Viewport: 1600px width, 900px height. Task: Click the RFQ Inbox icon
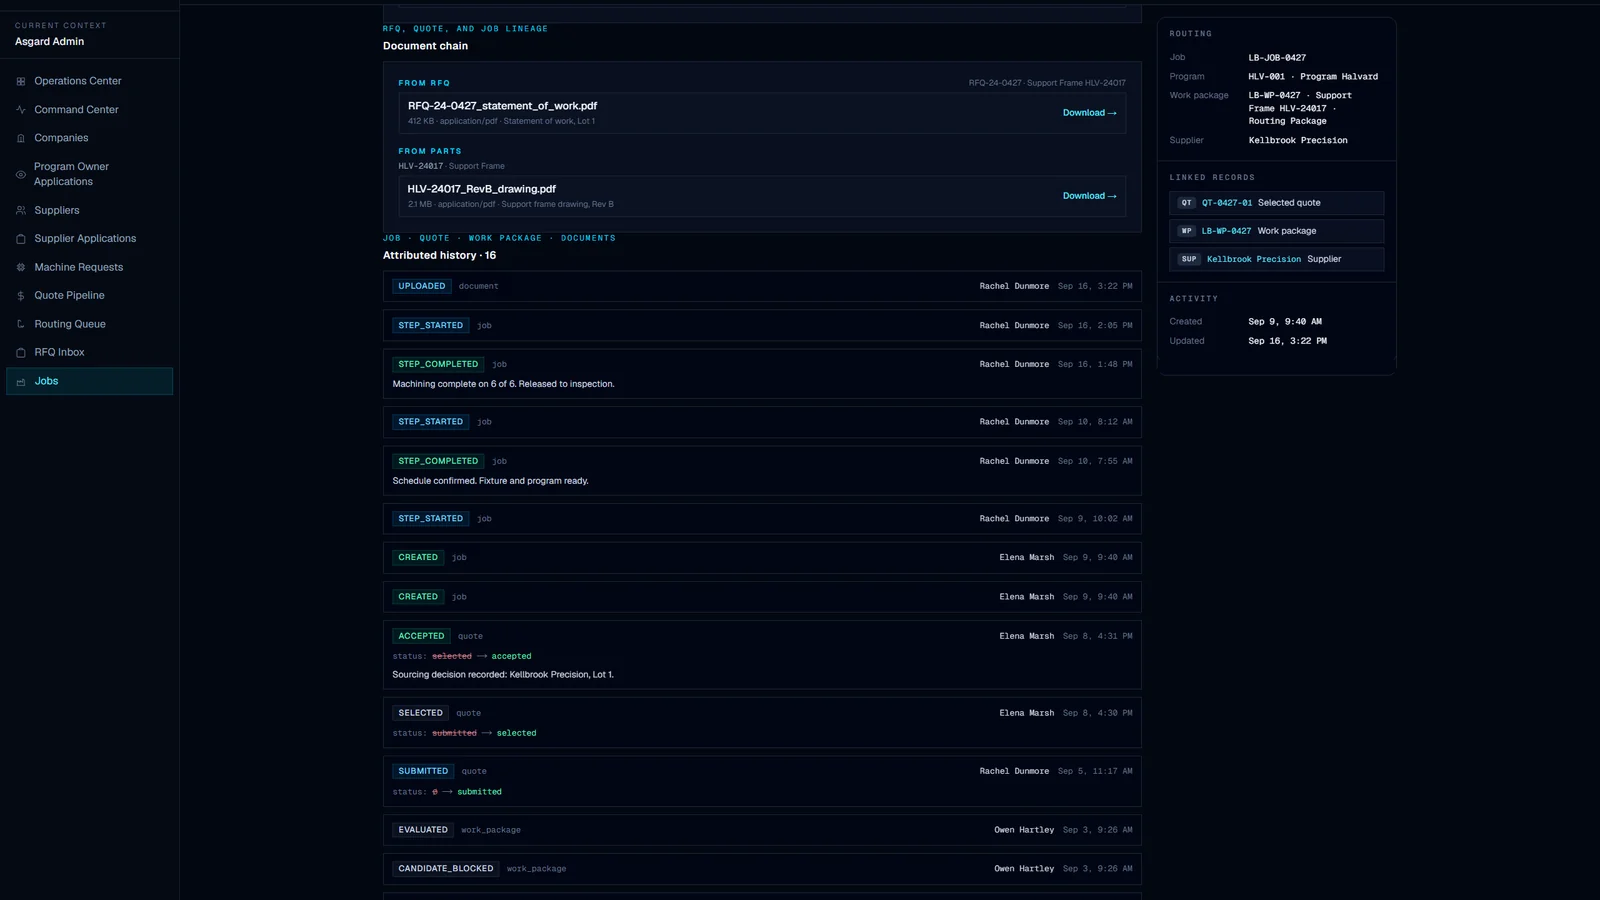pos(21,353)
